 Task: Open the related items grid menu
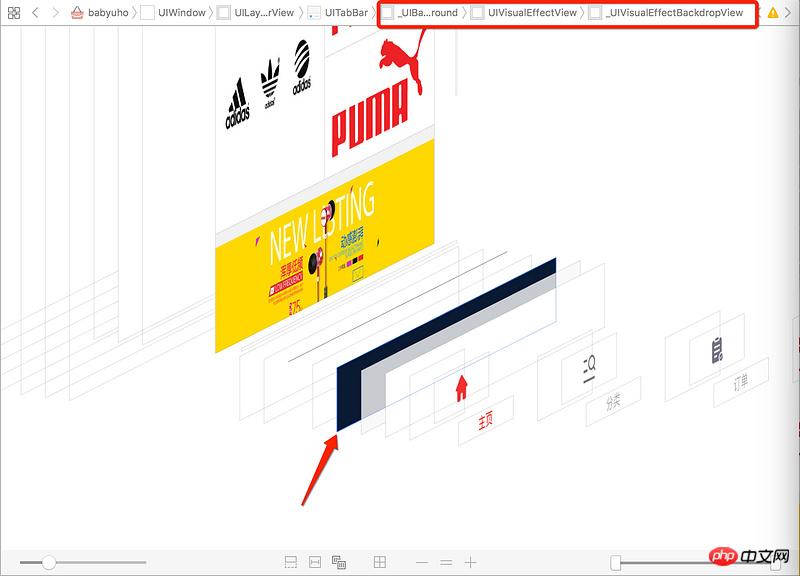[14, 13]
